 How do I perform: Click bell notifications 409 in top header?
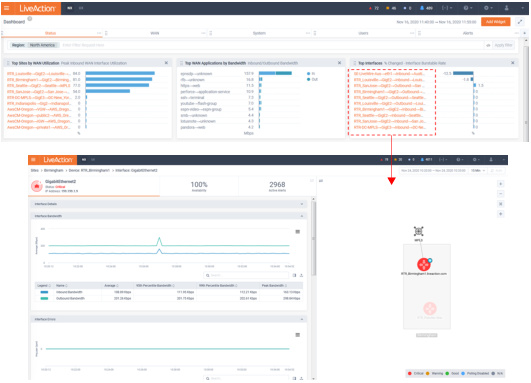tap(426, 8)
